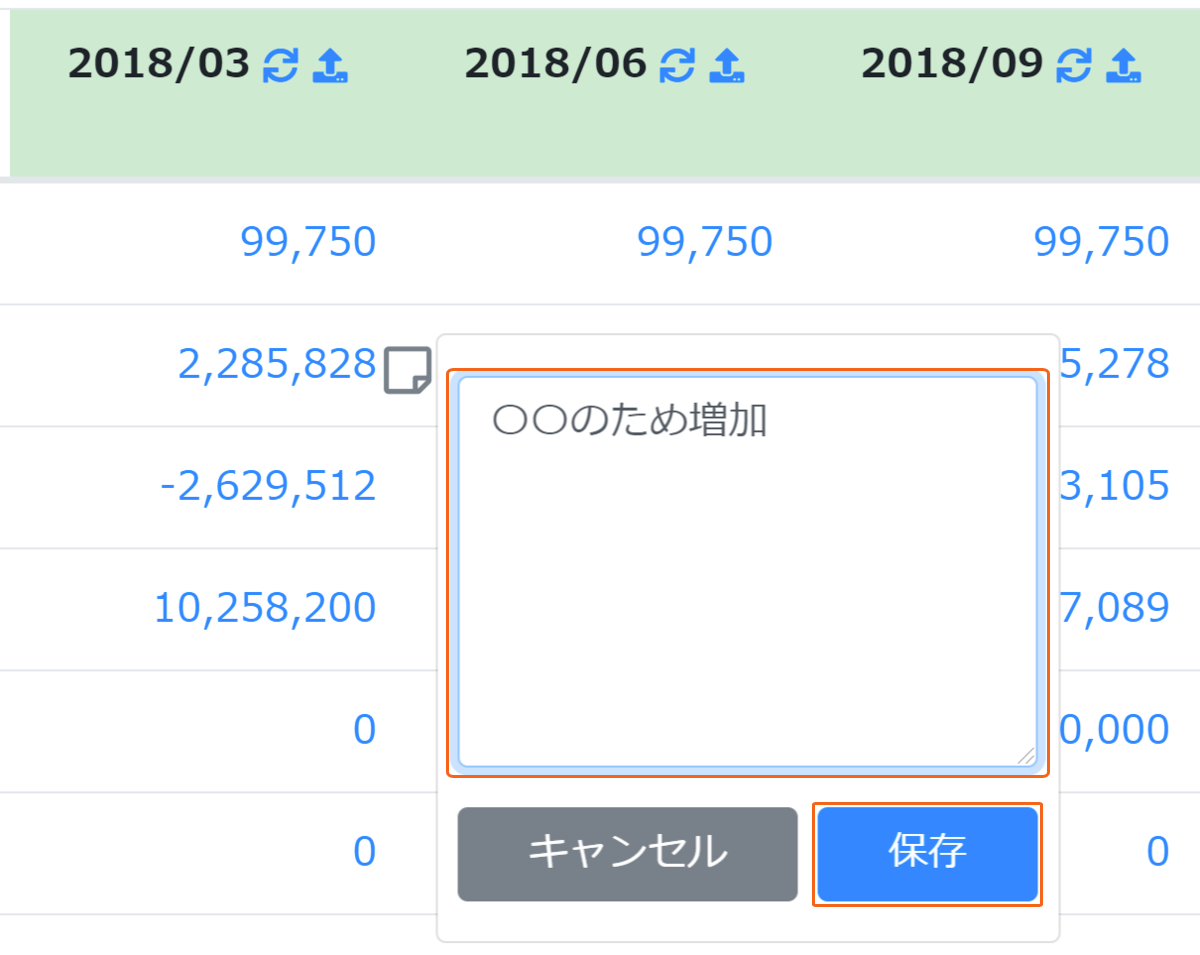Image resolution: width=1200 pixels, height=955 pixels.
Task: Click the キャンセル button
Action: point(627,854)
